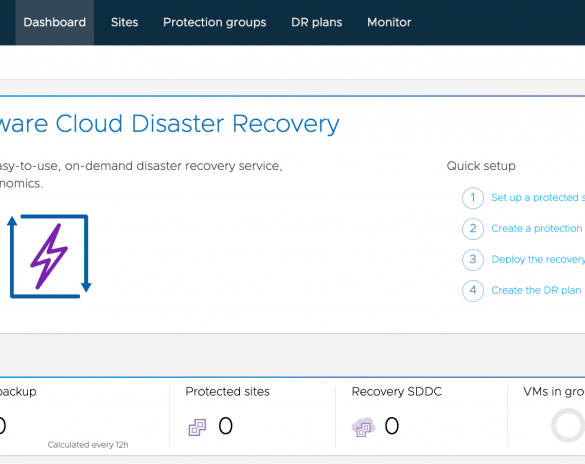Image resolution: width=585 pixels, height=464 pixels.
Task: Open the 'Create a protection' group link
Action: click(538, 228)
